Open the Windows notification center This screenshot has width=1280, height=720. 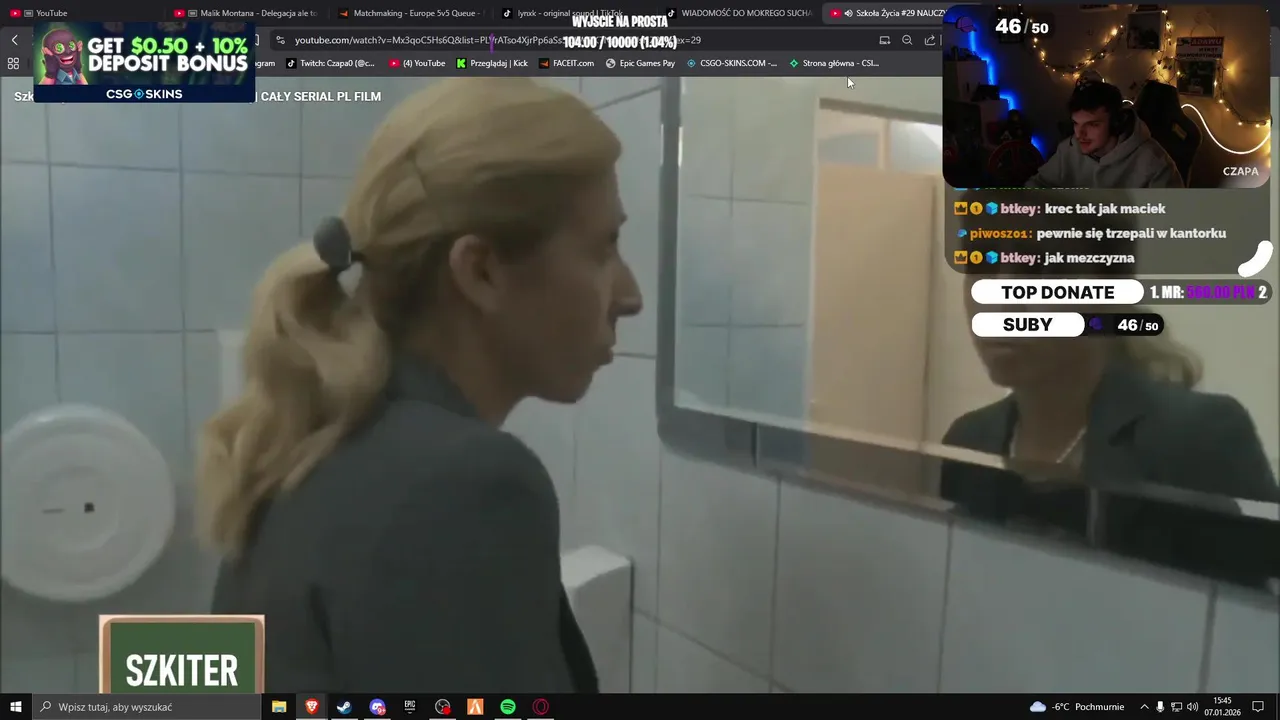(1258, 707)
